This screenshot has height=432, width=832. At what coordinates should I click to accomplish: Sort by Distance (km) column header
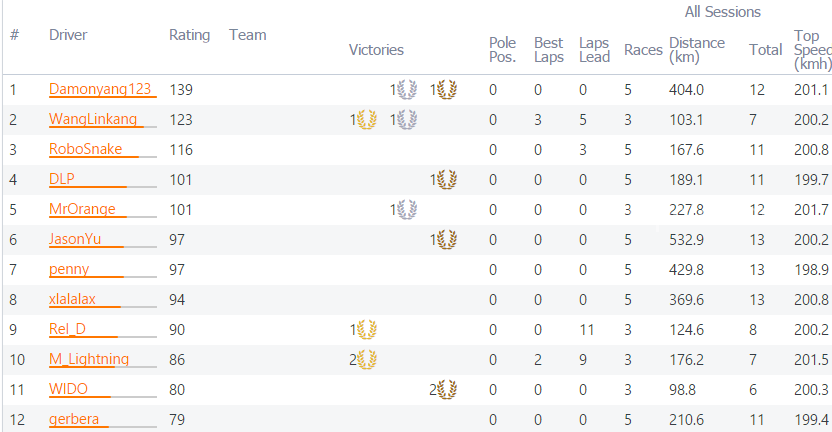pos(697,50)
